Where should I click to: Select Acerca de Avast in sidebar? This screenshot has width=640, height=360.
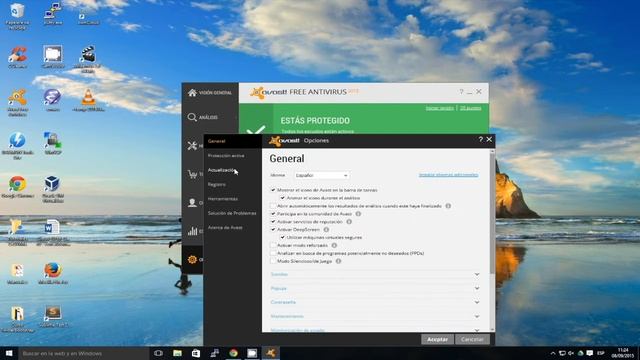tap(225, 227)
